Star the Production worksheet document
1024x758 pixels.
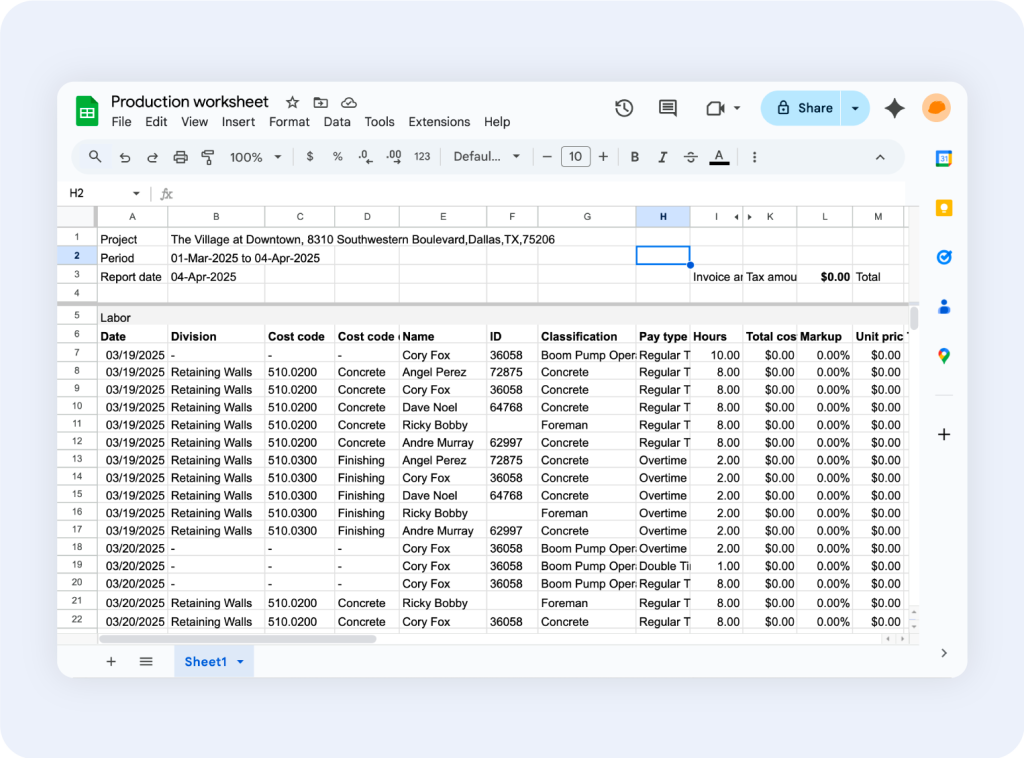(x=292, y=102)
